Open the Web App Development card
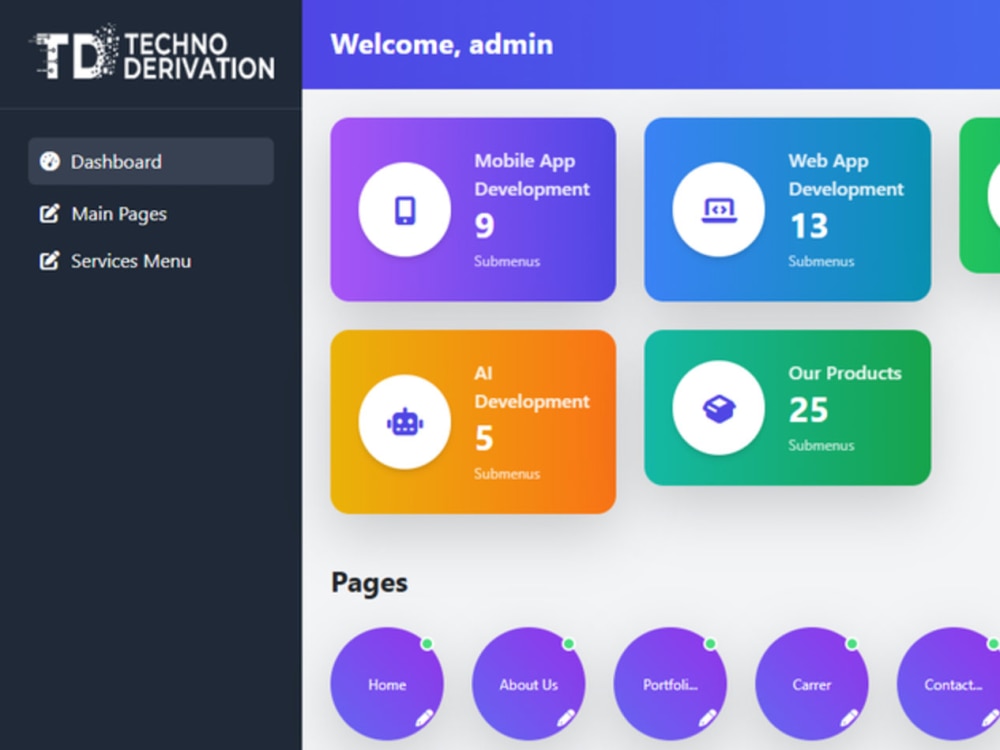The width and height of the screenshot is (1000, 750). 788,209
